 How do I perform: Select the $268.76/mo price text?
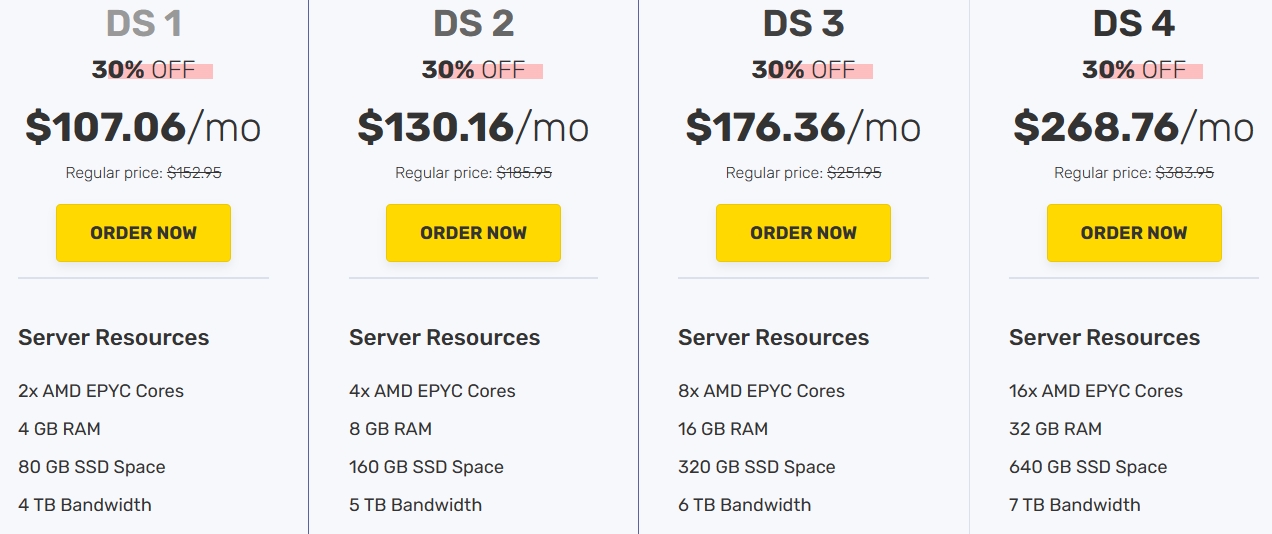pyautogui.click(x=1133, y=127)
